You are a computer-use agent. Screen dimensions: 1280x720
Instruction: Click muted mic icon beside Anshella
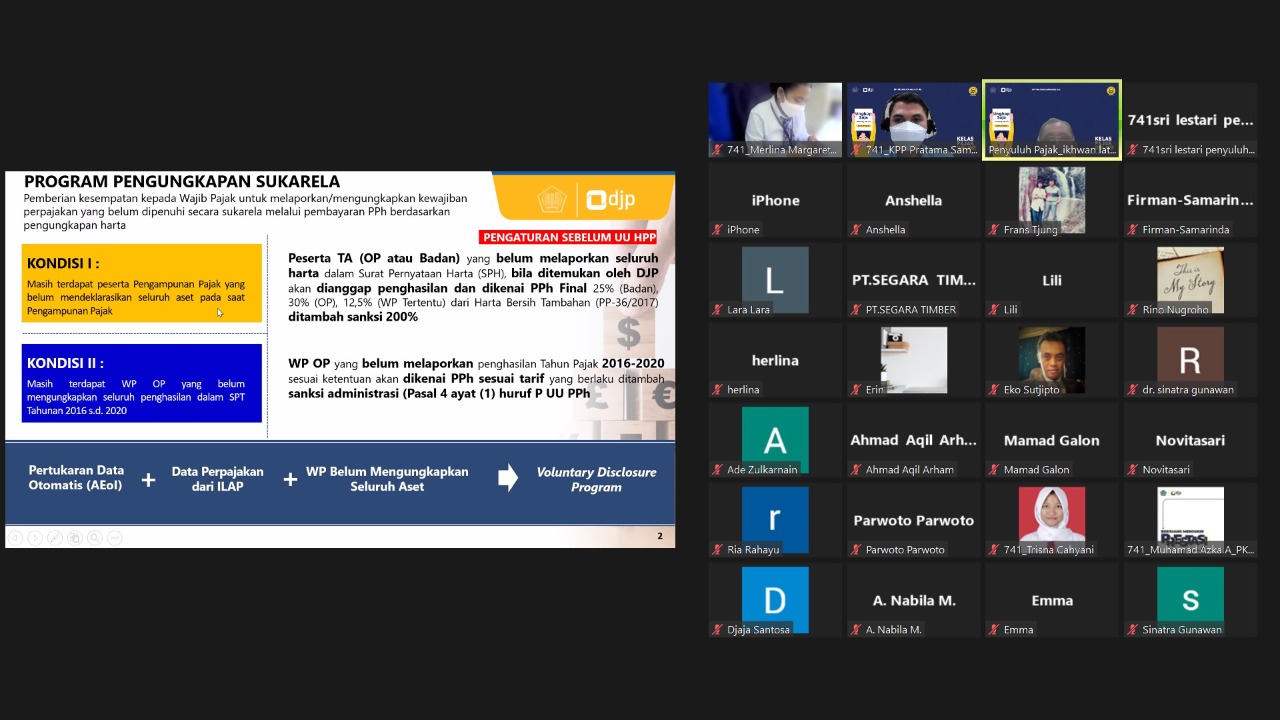[x=856, y=230]
